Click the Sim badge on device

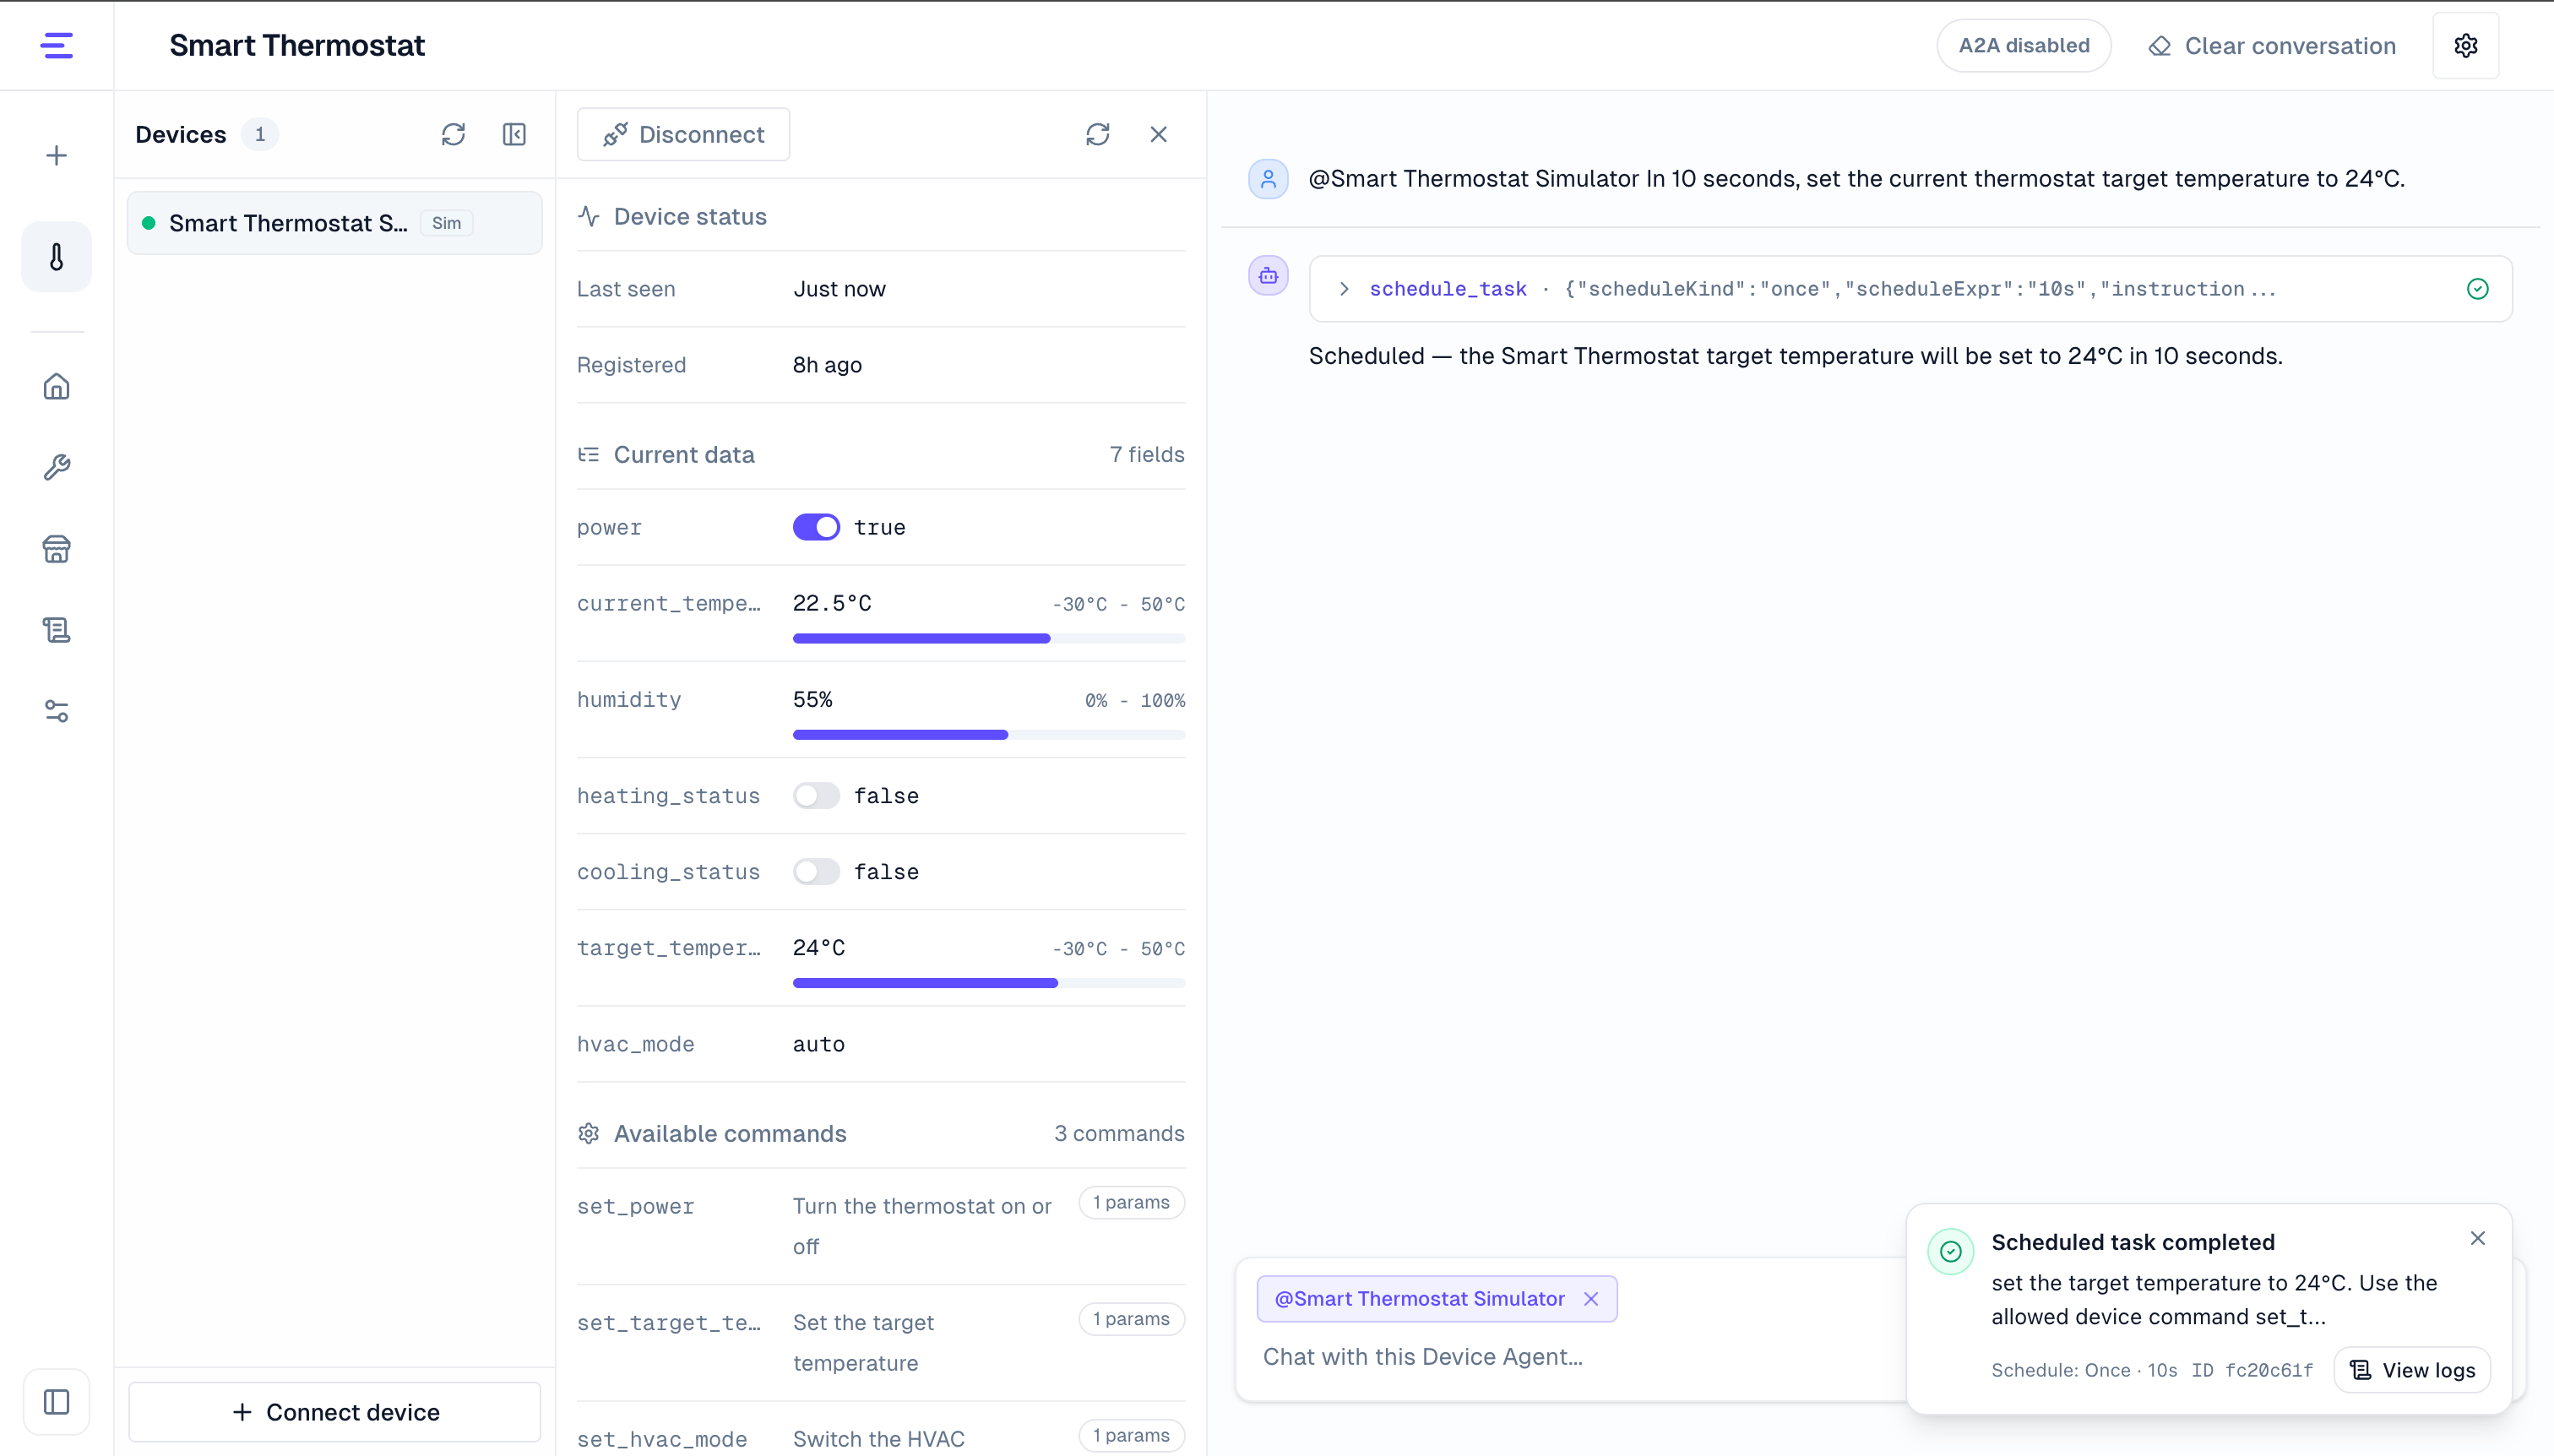447,223
